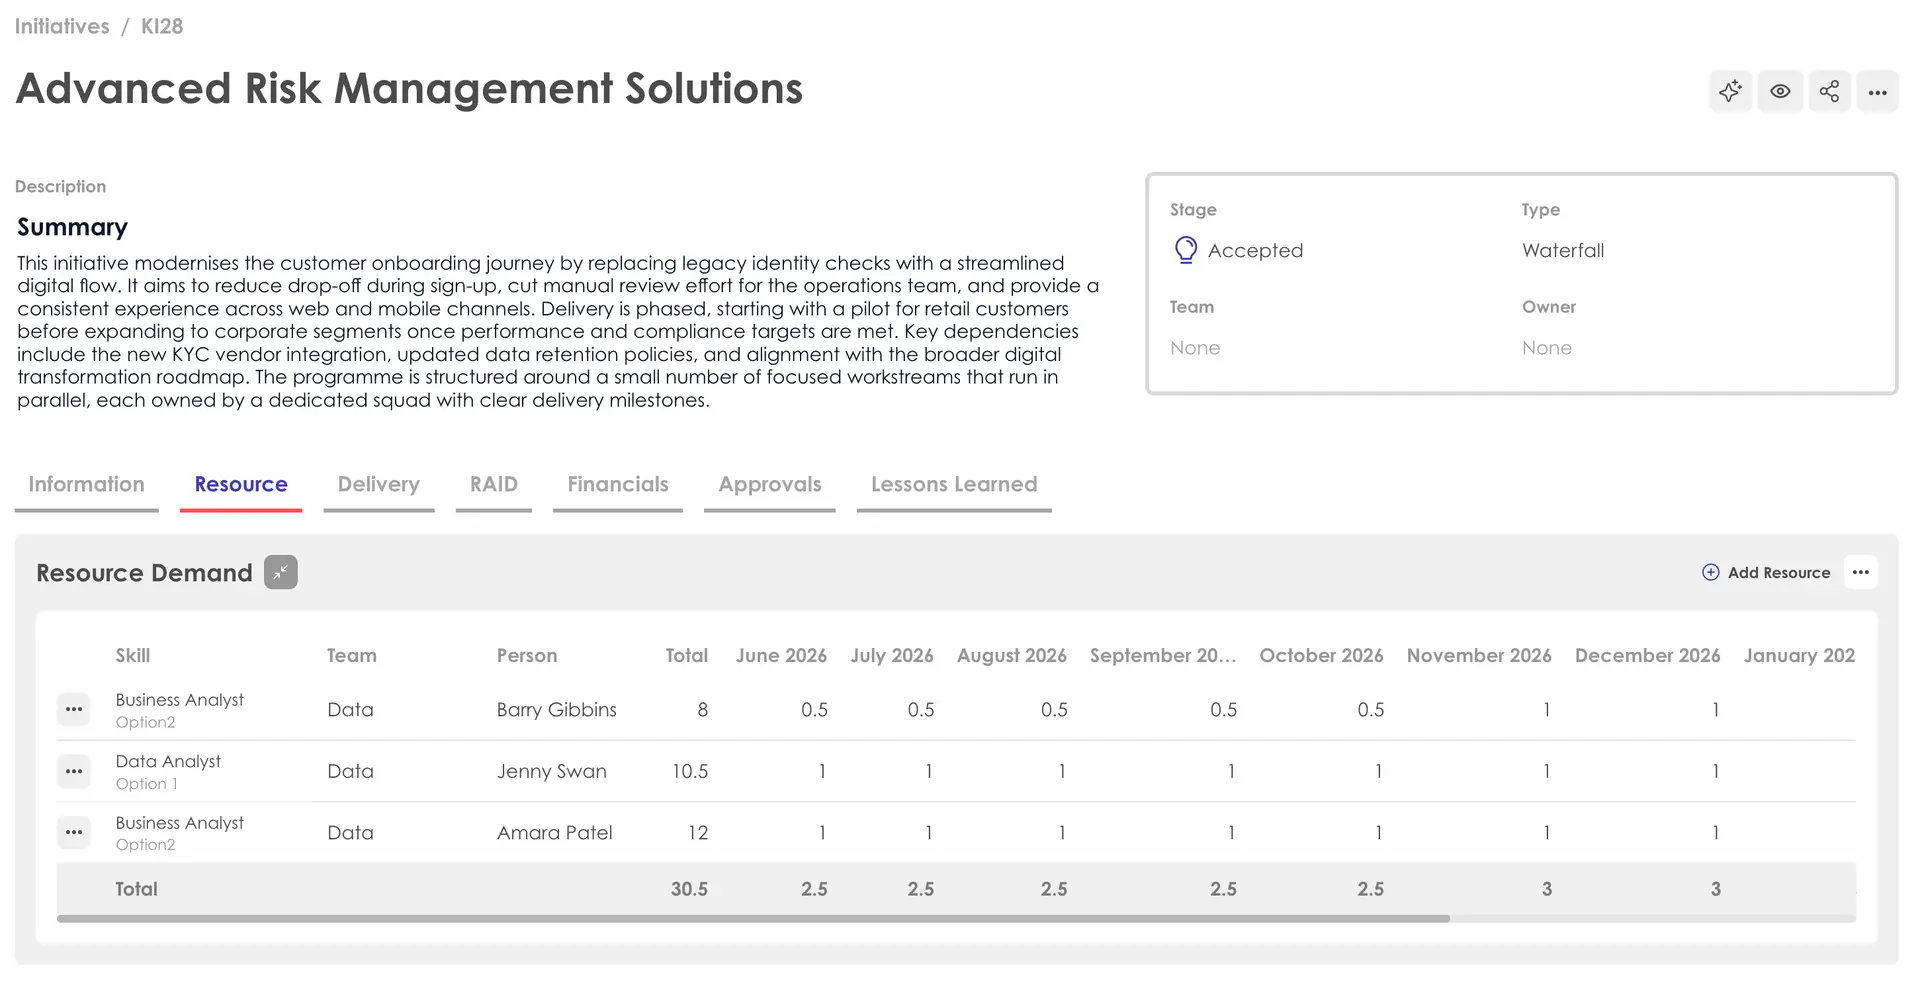Click the Waterfall type value
Viewport: 1920px width, 992px height.
coord(1563,250)
